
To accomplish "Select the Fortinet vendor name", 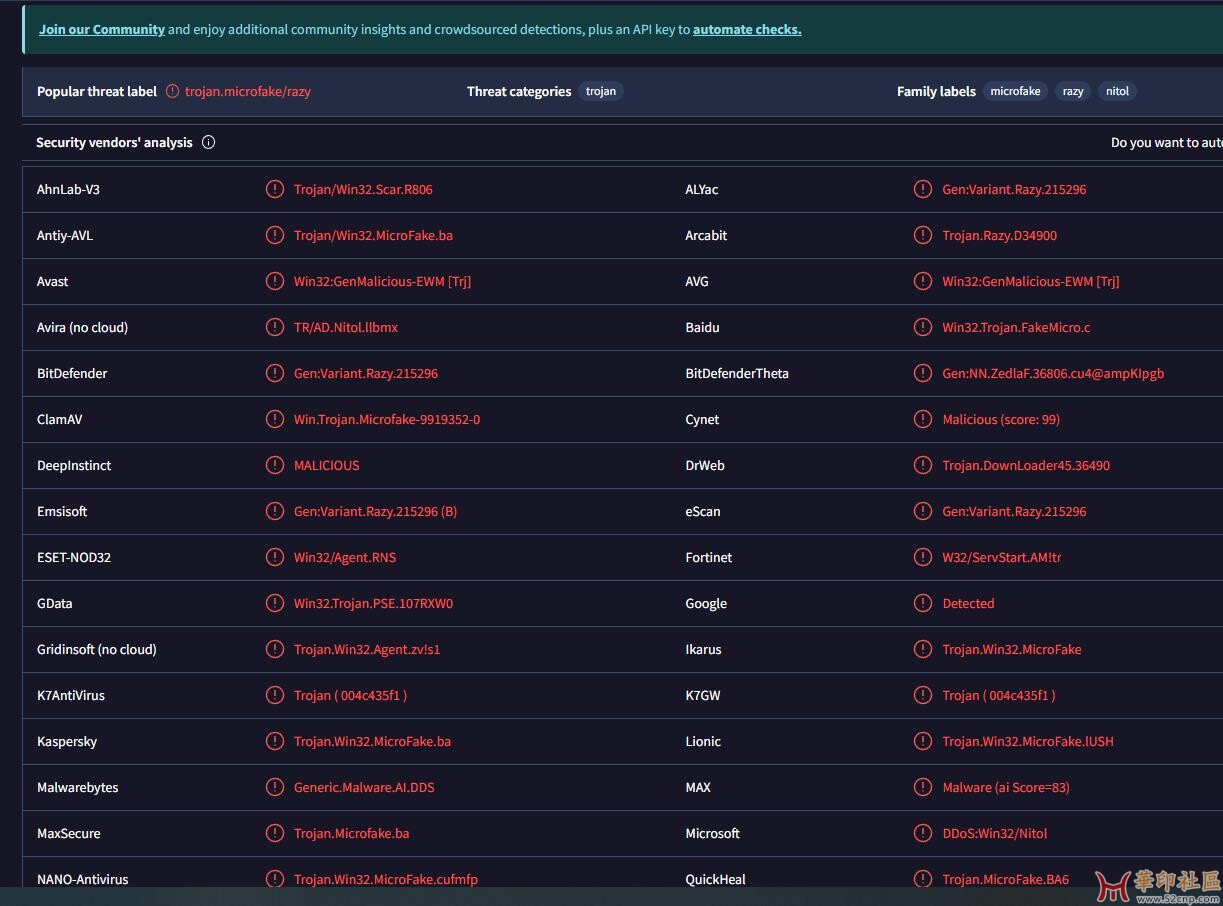I will [x=709, y=557].
